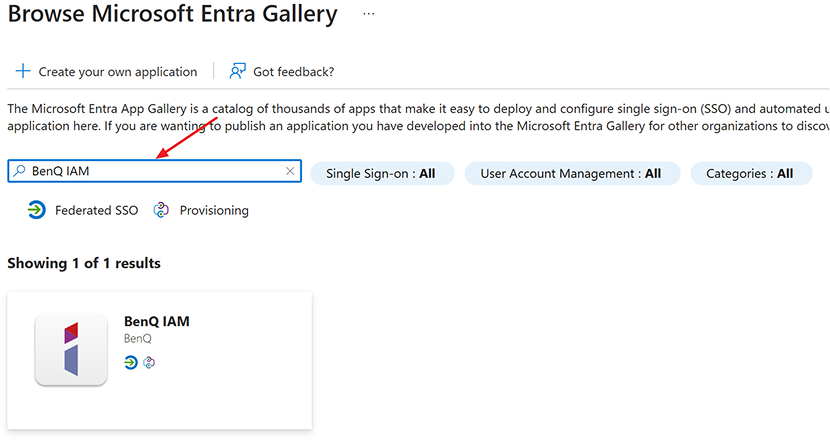
Task: Click the plus icon beside Create your own application
Action: (22, 72)
